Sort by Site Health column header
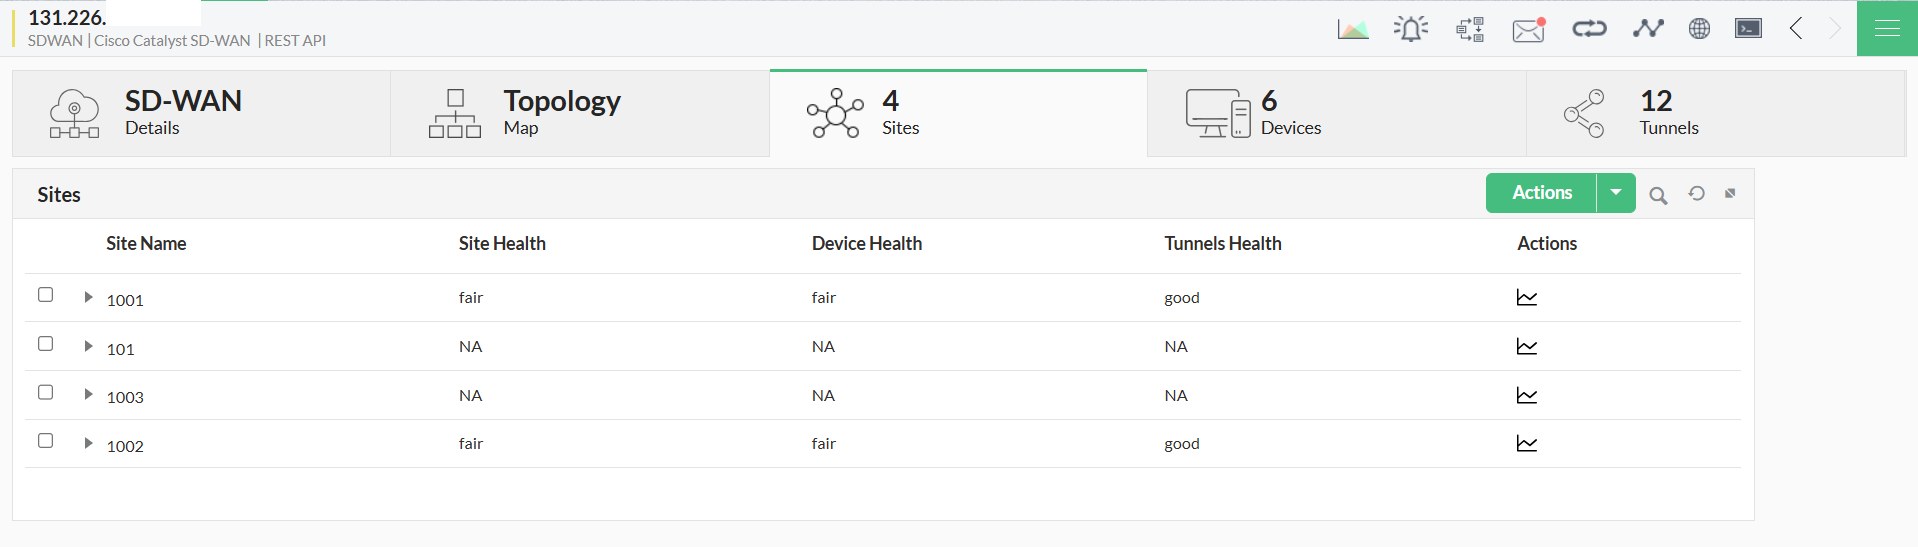This screenshot has height=547, width=1918. (x=502, y=244)
